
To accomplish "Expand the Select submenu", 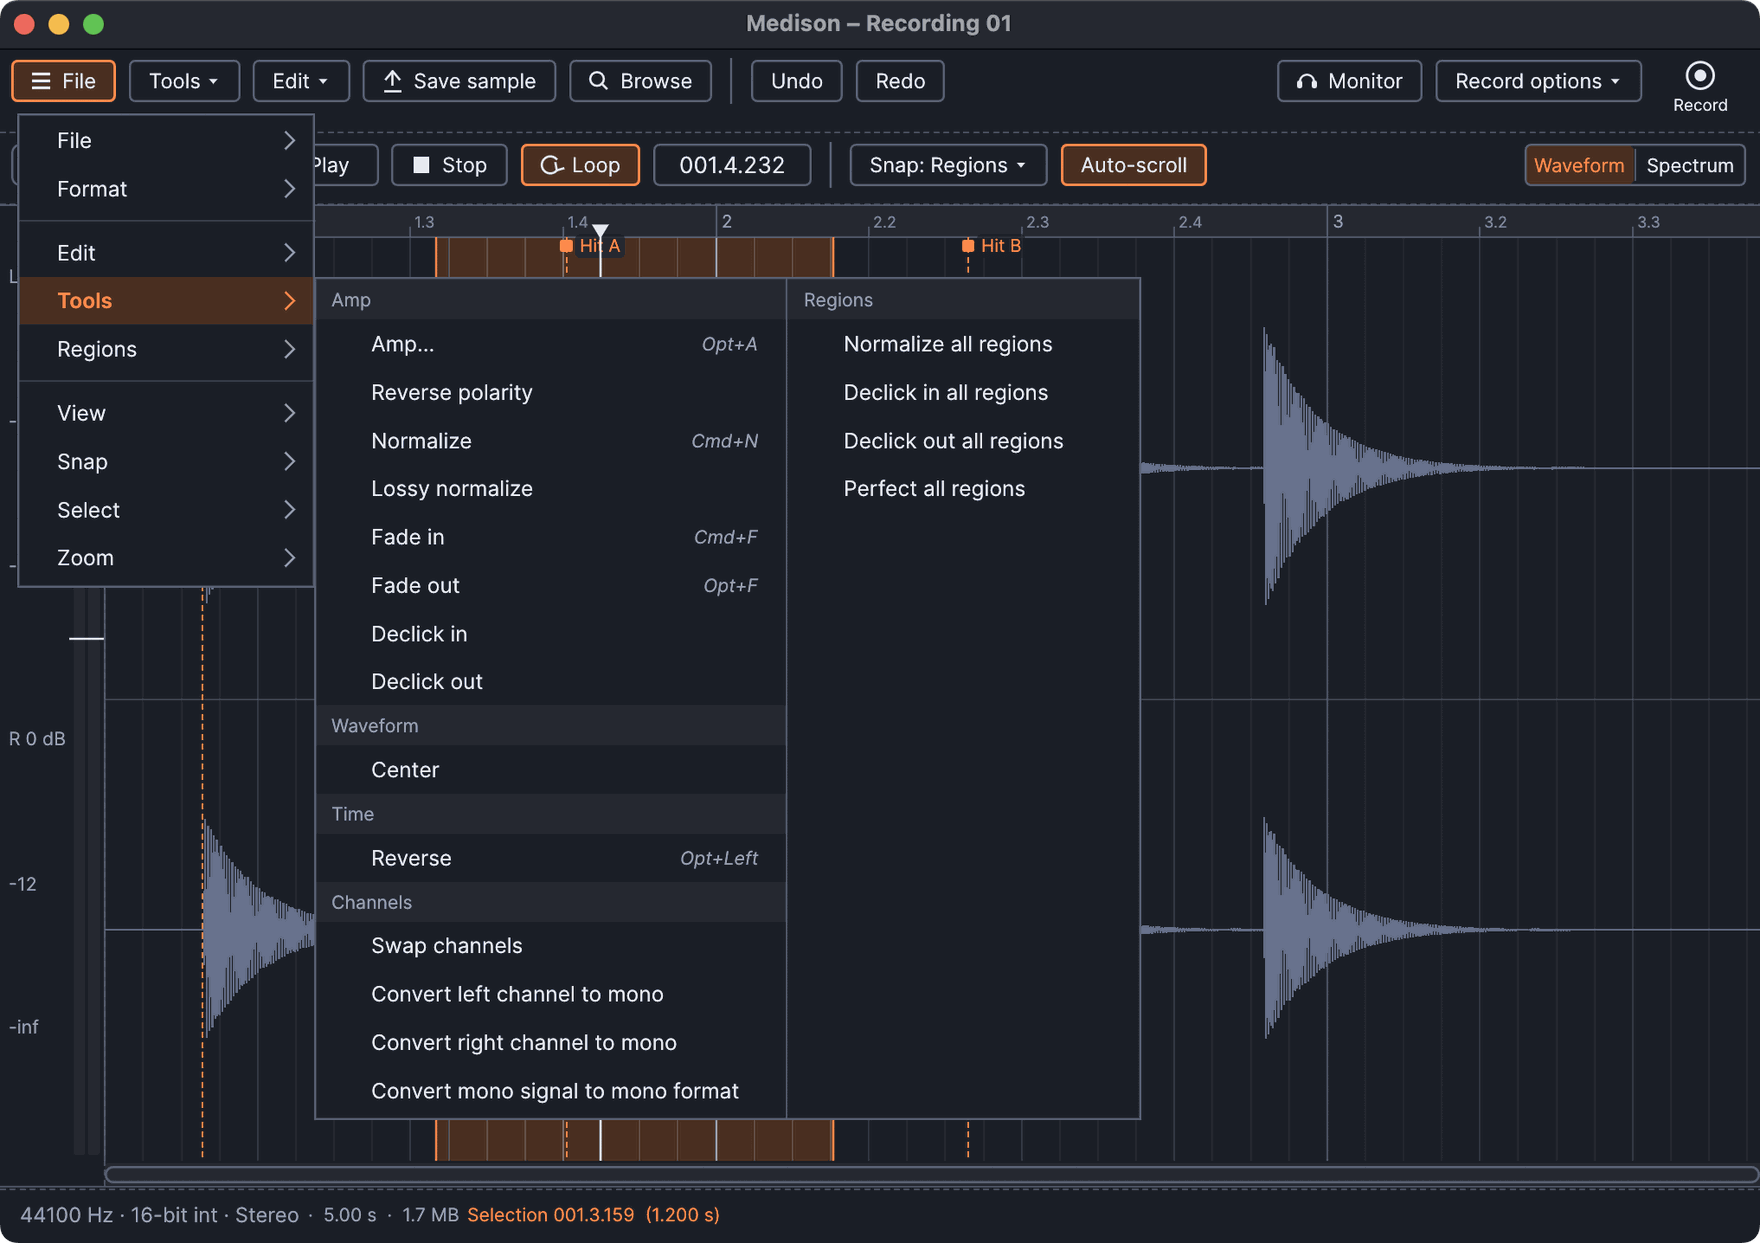I will [x=166, y=510].
